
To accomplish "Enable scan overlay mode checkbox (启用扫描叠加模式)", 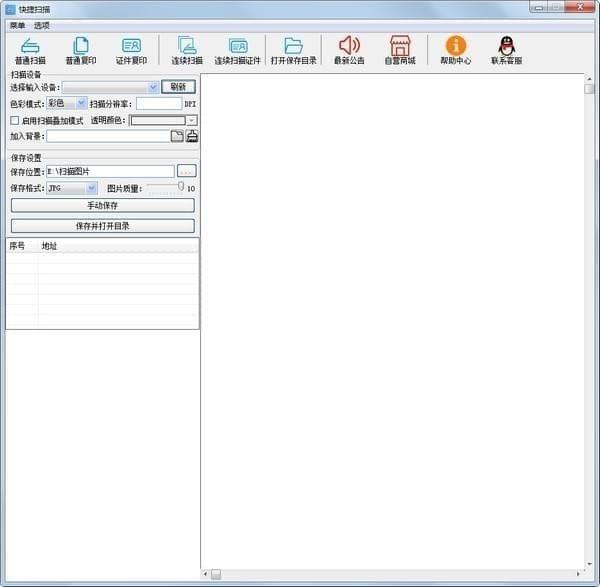I will 15,121.
